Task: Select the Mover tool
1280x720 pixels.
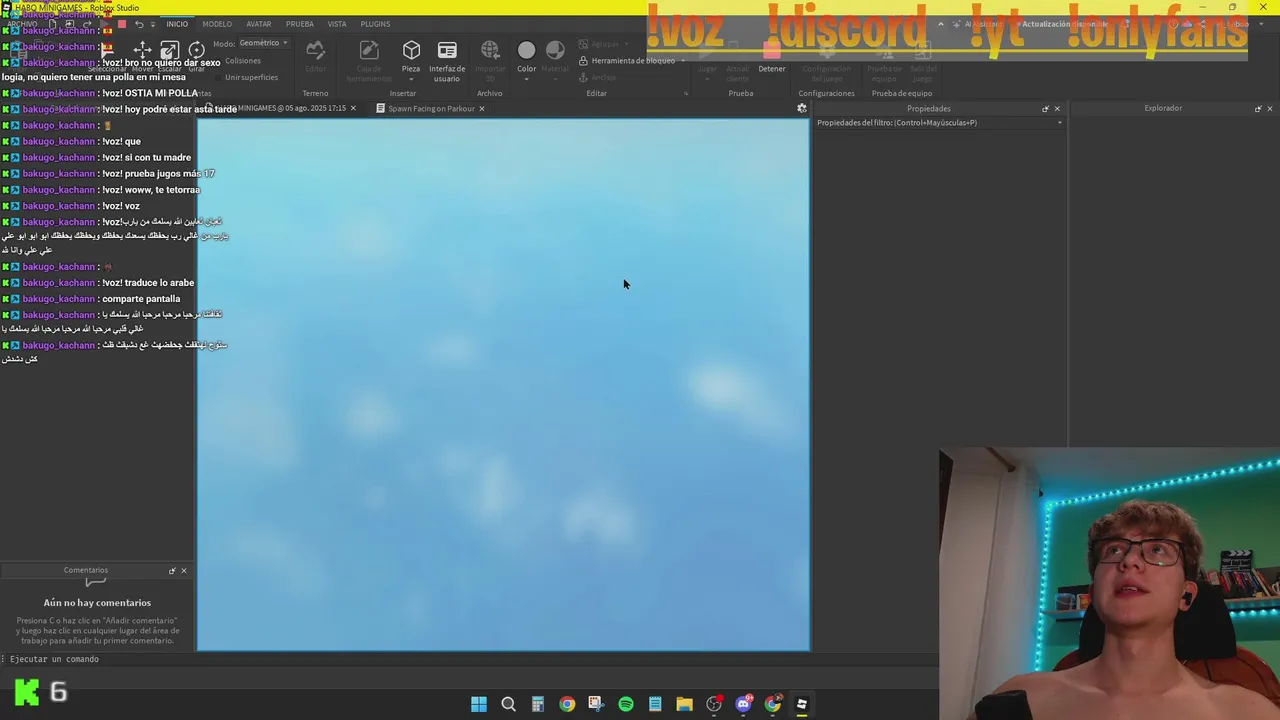Action: click(142, 57)
